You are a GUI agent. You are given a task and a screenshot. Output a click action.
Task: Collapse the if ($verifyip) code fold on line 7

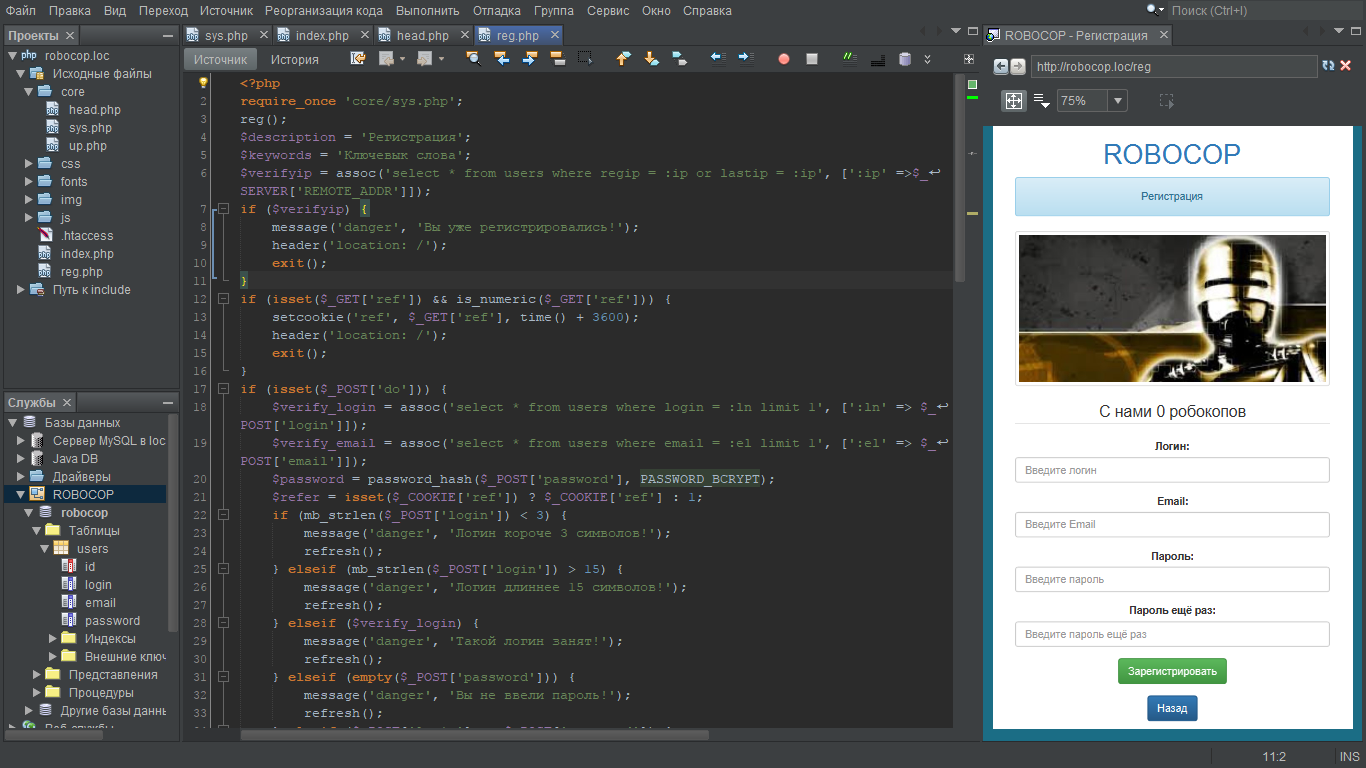pyautogui.click(x=224, y=209)
